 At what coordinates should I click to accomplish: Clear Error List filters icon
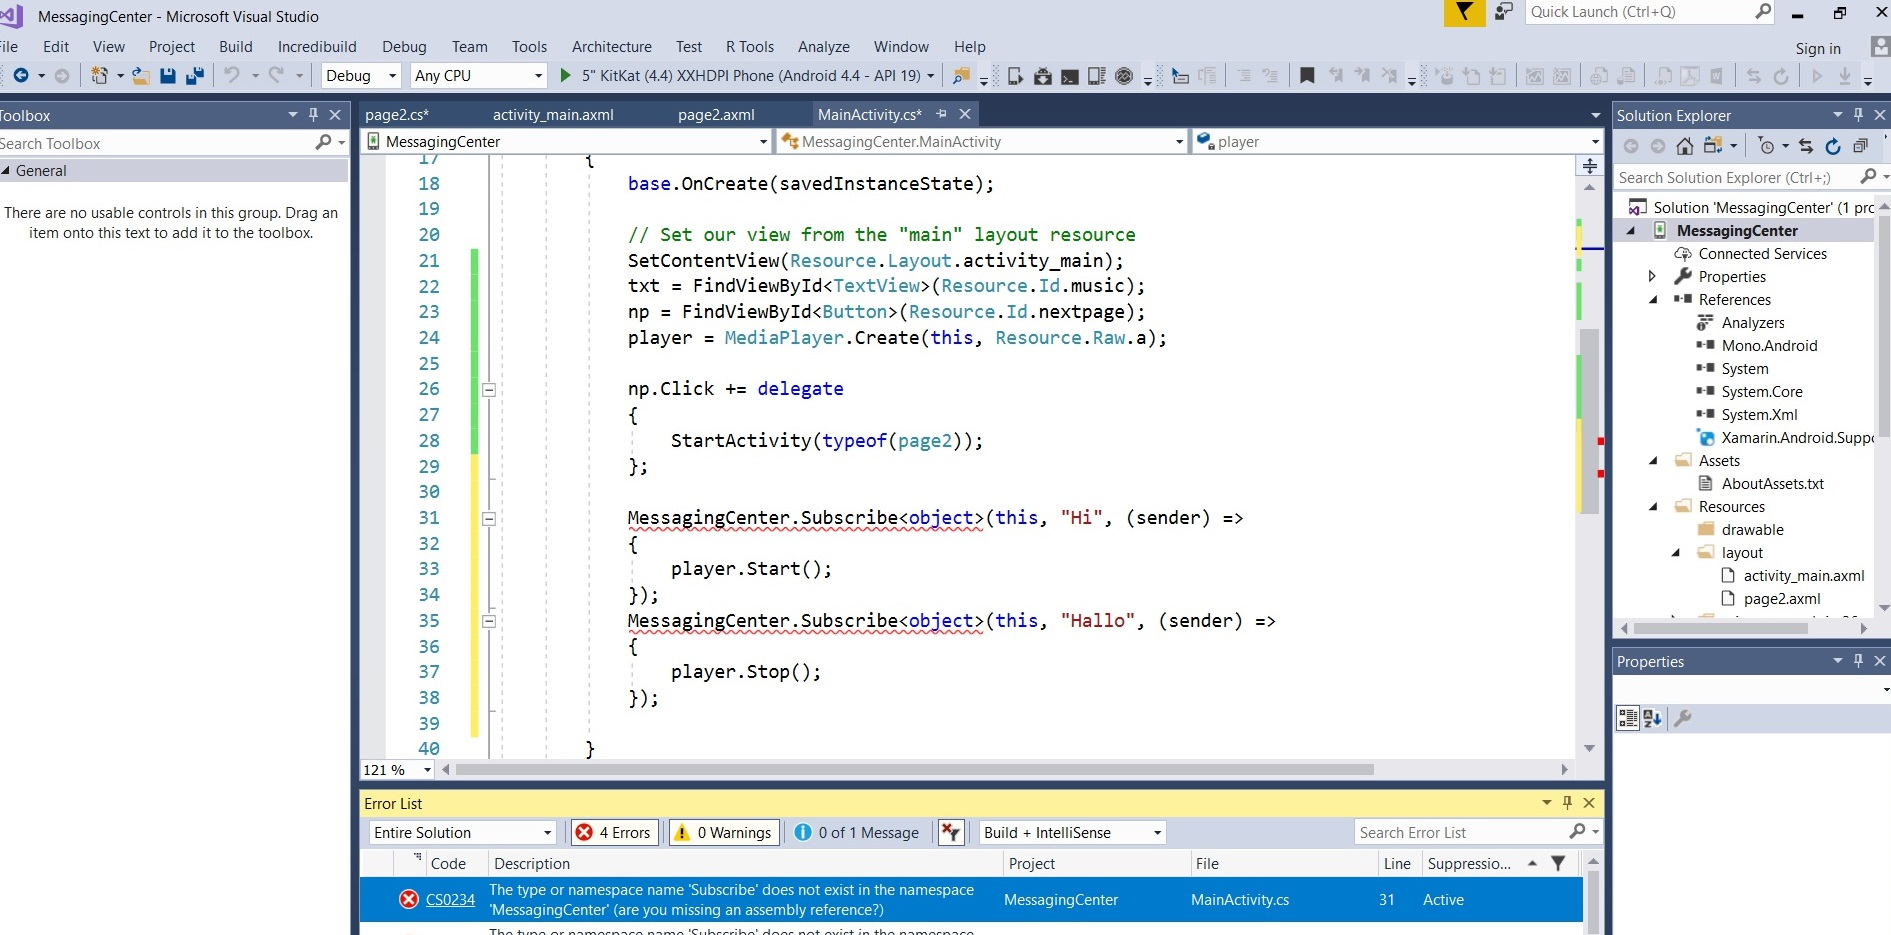[950, 832]
